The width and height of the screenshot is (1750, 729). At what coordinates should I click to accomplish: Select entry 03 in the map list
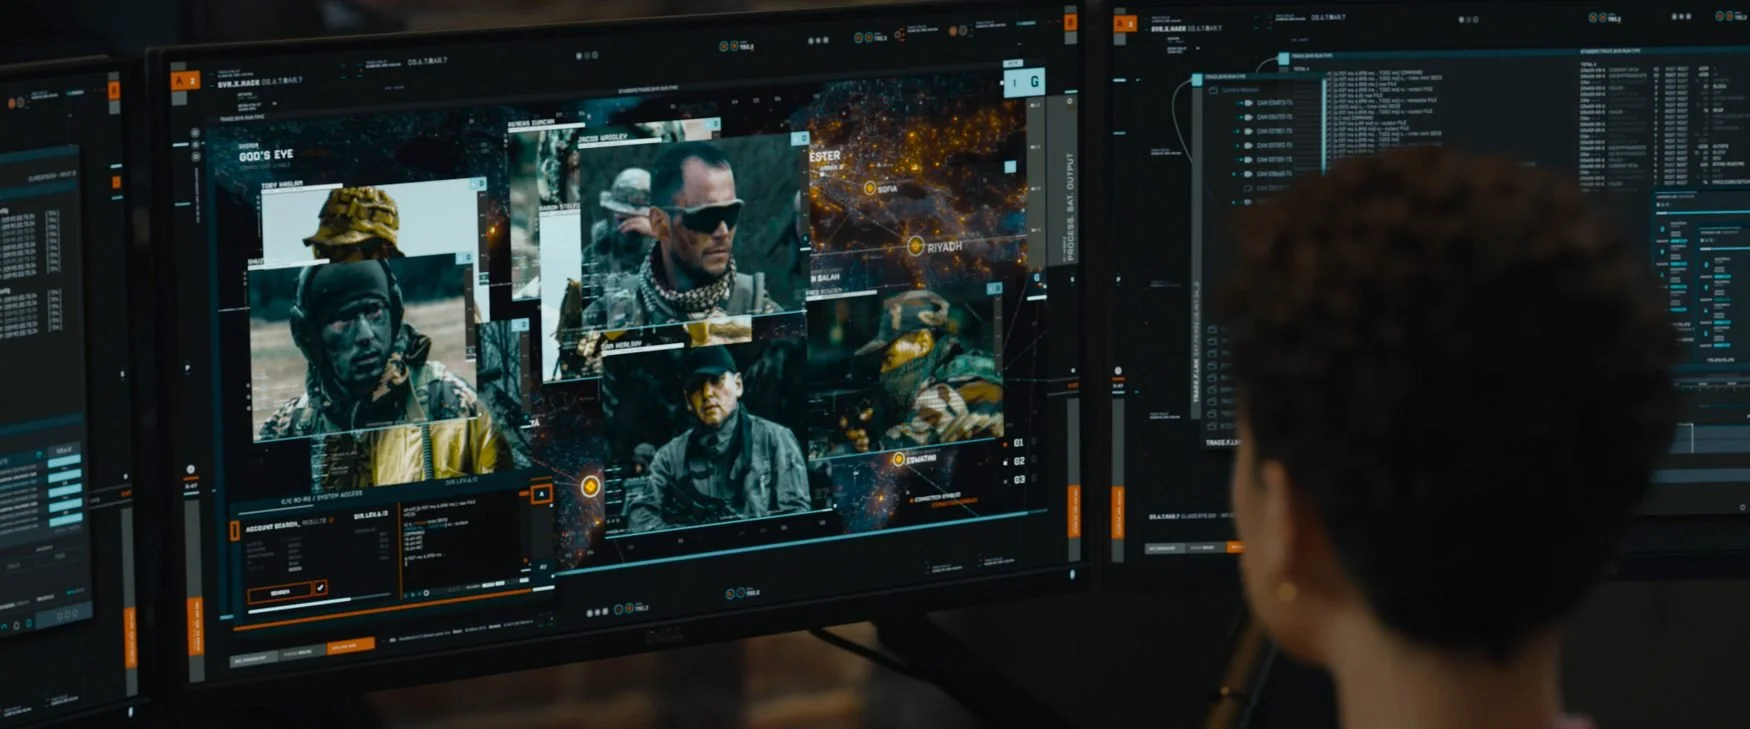pyautogui.click(x=1019, y=480)
